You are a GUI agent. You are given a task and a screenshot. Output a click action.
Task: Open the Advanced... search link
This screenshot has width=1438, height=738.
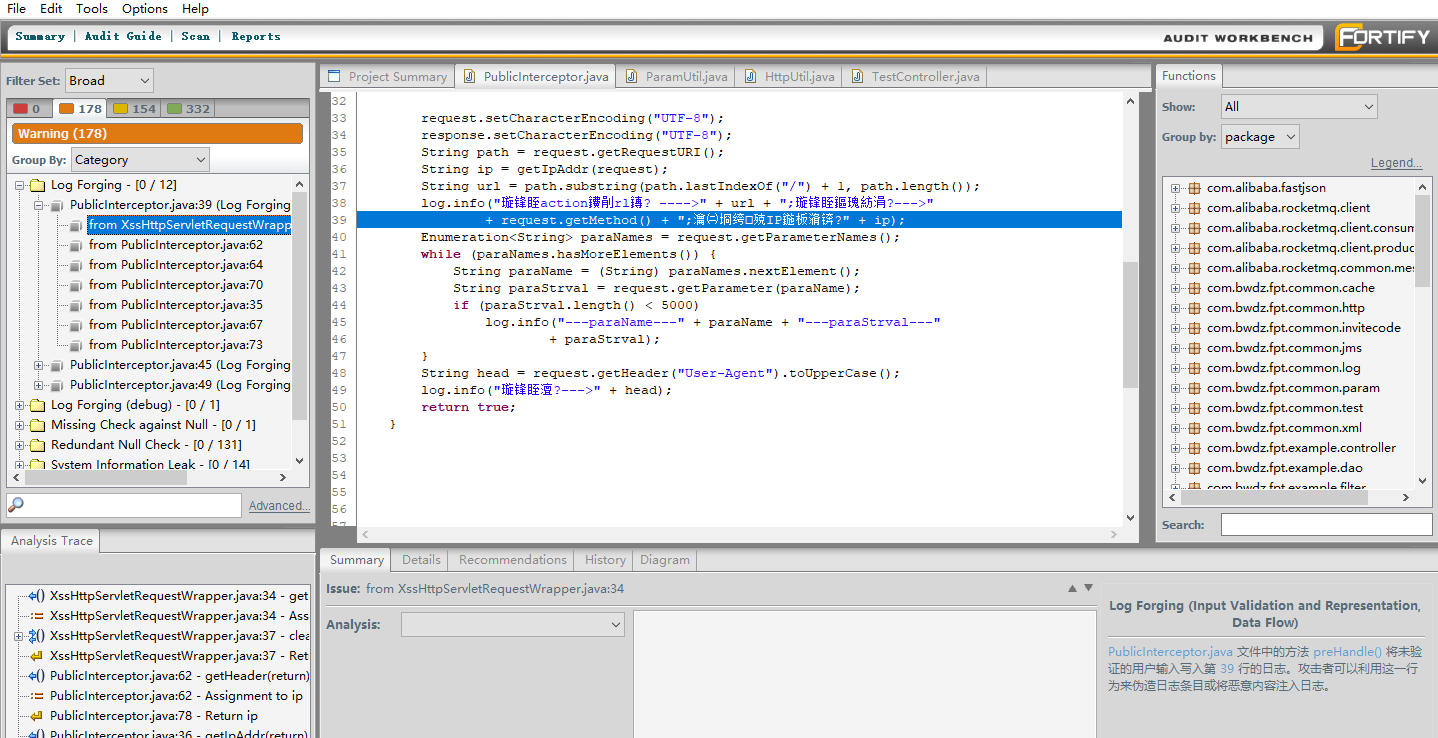279,506
